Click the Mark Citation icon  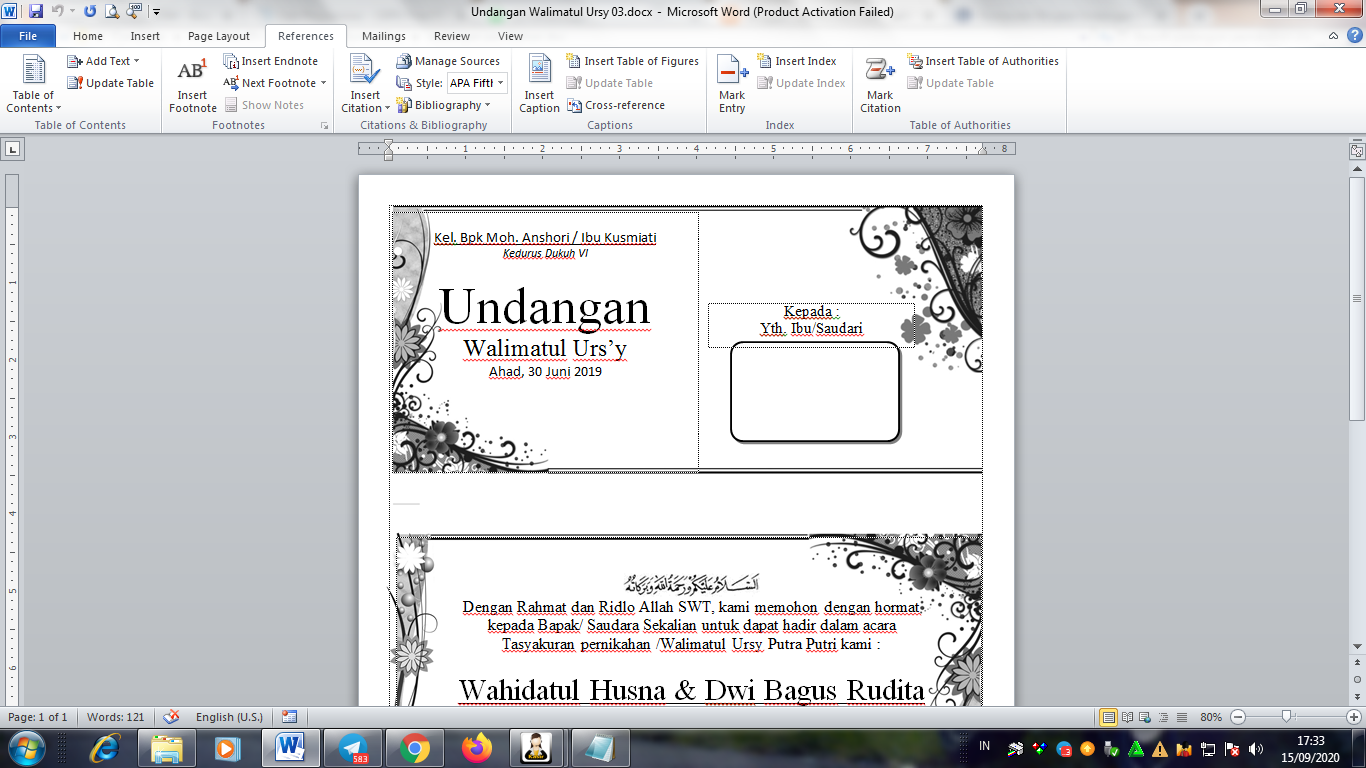click(880, 72)
